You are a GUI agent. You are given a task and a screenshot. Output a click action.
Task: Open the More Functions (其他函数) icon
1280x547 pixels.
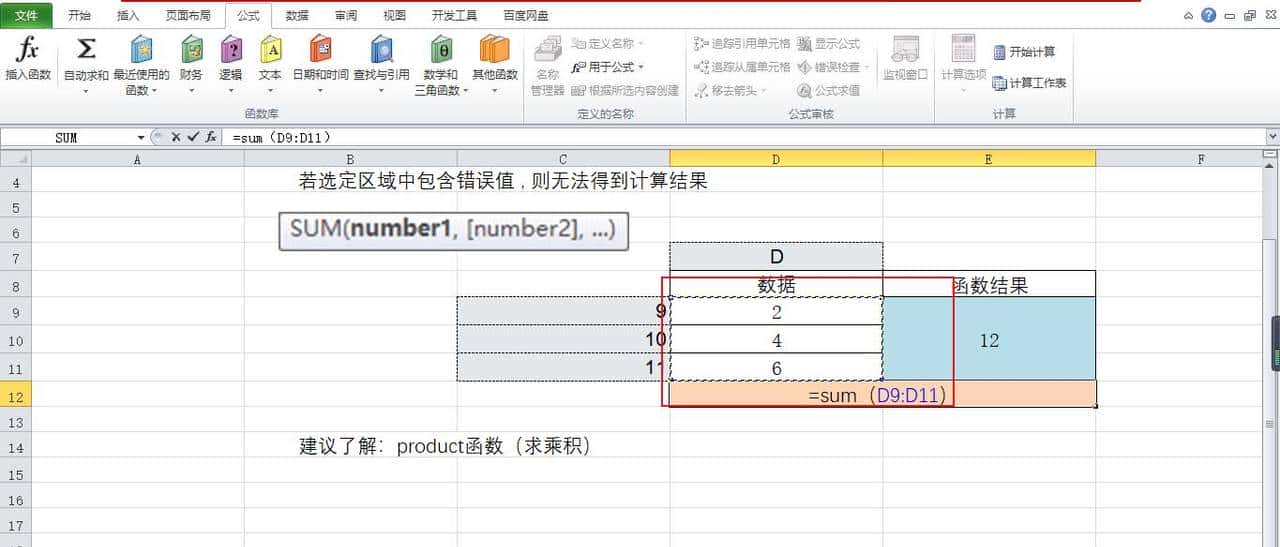tap(494, 49)
